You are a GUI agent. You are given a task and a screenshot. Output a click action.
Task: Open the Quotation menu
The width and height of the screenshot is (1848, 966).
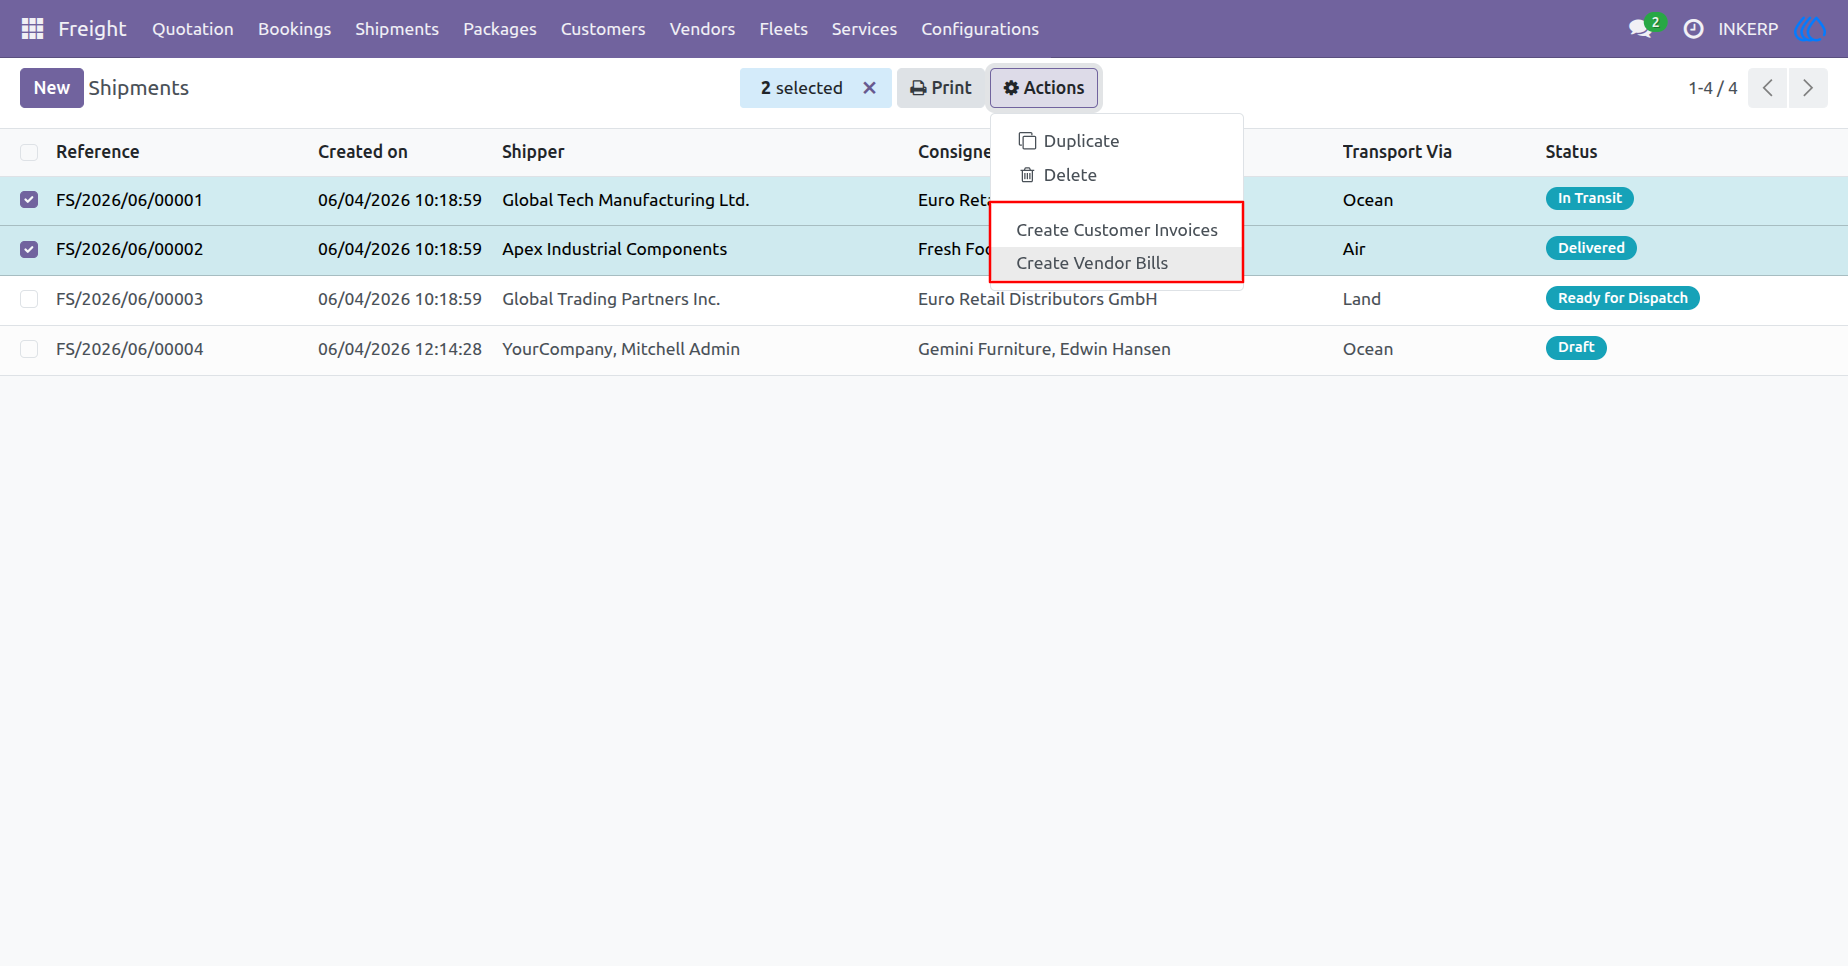point(193,29)
